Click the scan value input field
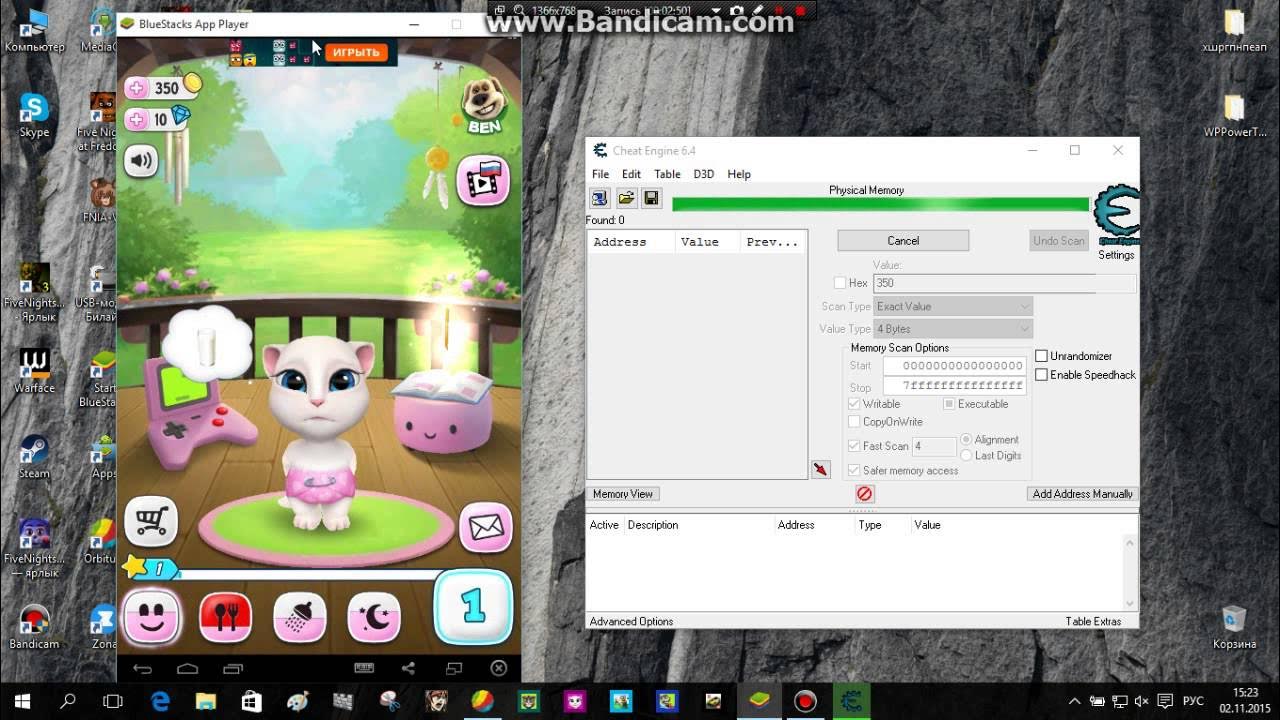Screen dimensions: 1280x720 point(1004,283)
